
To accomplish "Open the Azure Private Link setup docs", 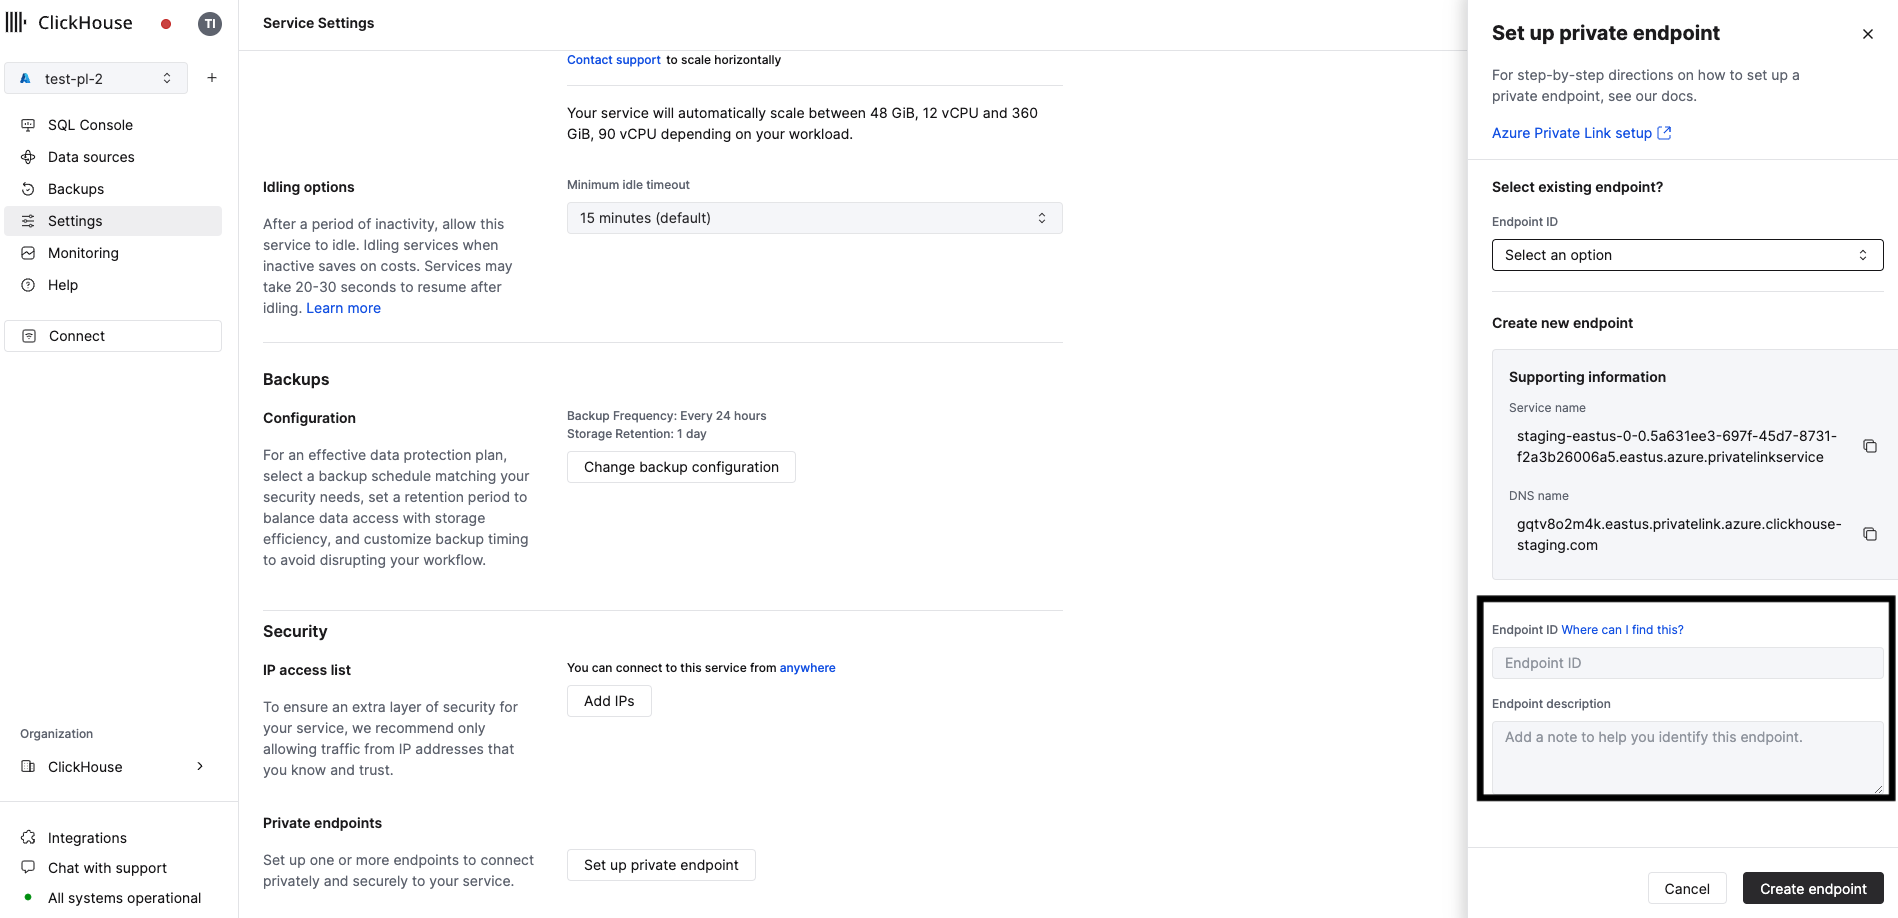I will (x=1573, y=132).
